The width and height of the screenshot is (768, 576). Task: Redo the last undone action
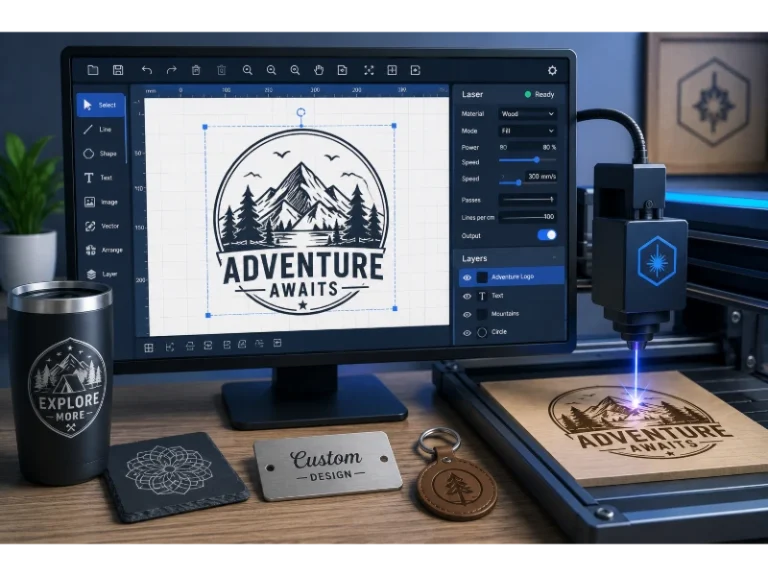click(171, 70)
